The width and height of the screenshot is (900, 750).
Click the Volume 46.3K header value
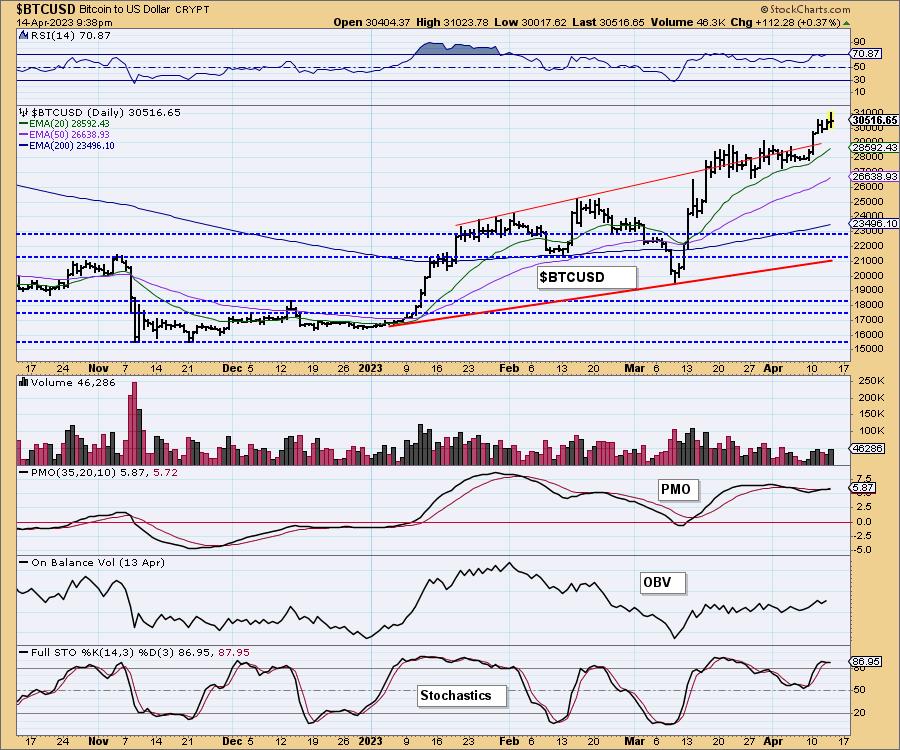[x=688, y=22]
